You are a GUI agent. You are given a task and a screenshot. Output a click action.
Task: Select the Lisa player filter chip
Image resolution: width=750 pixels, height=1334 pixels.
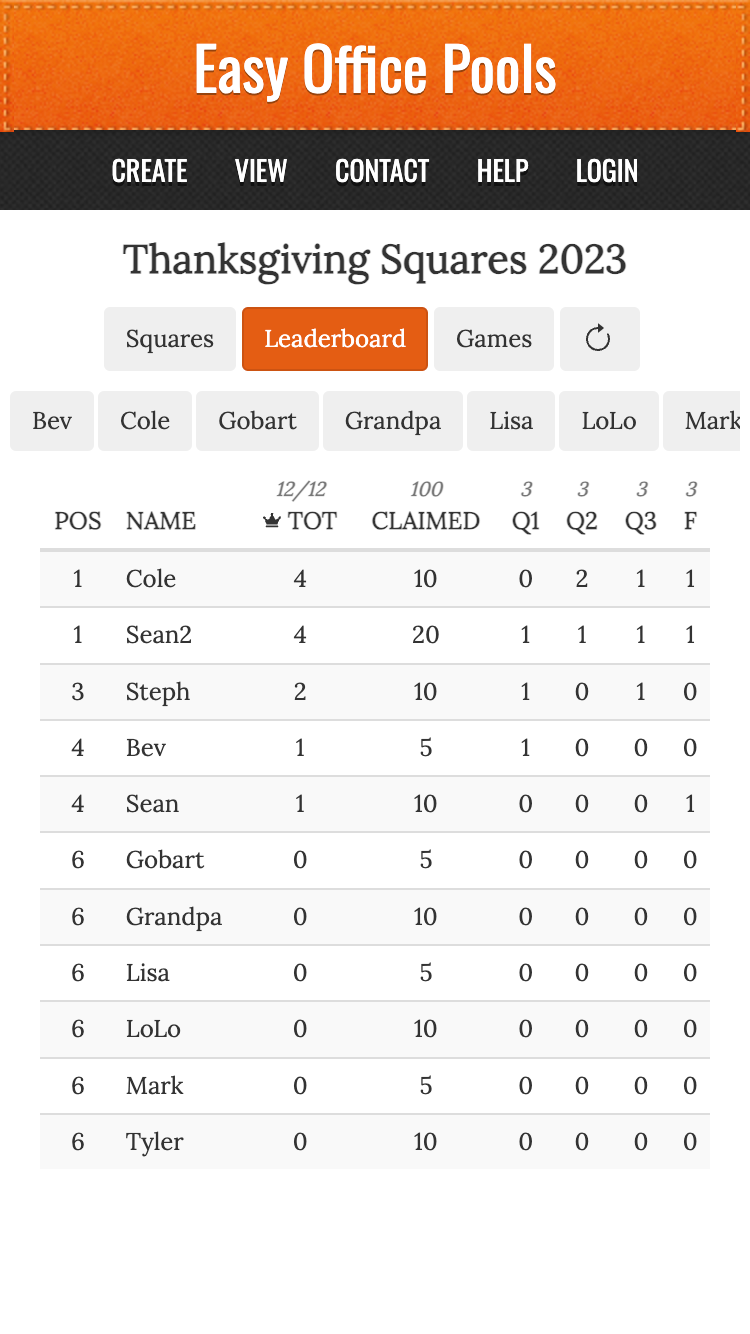510,420
